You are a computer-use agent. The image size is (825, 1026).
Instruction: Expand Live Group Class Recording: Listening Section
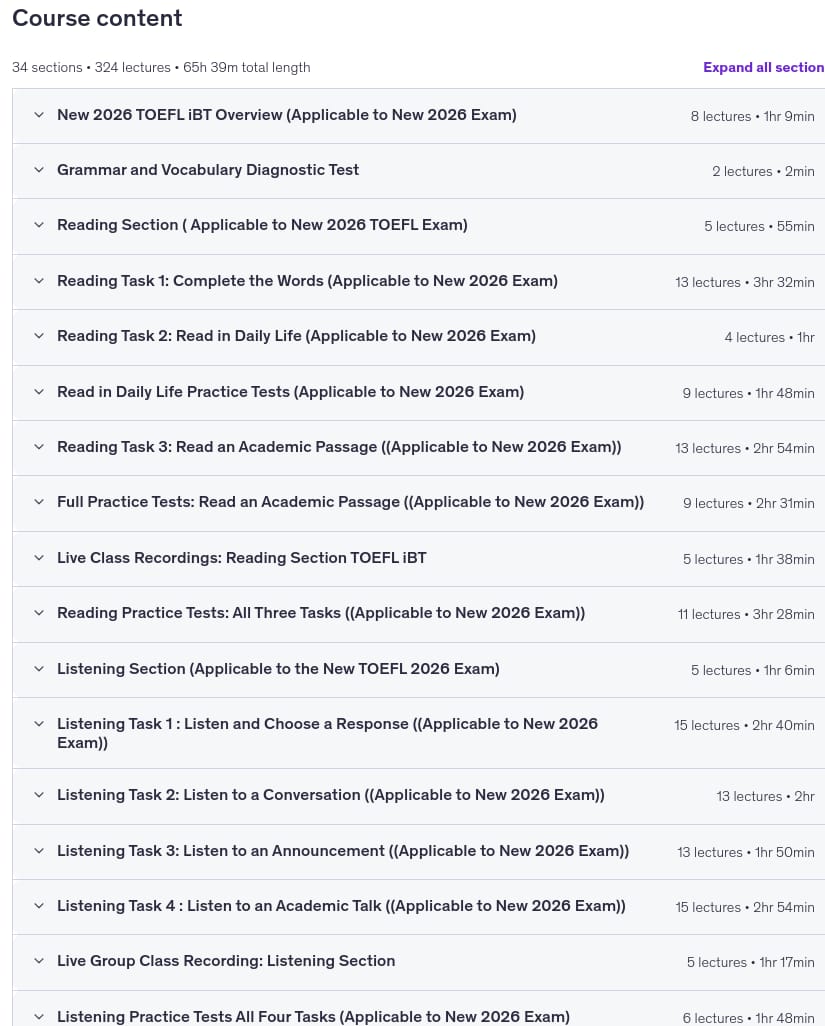39,961
